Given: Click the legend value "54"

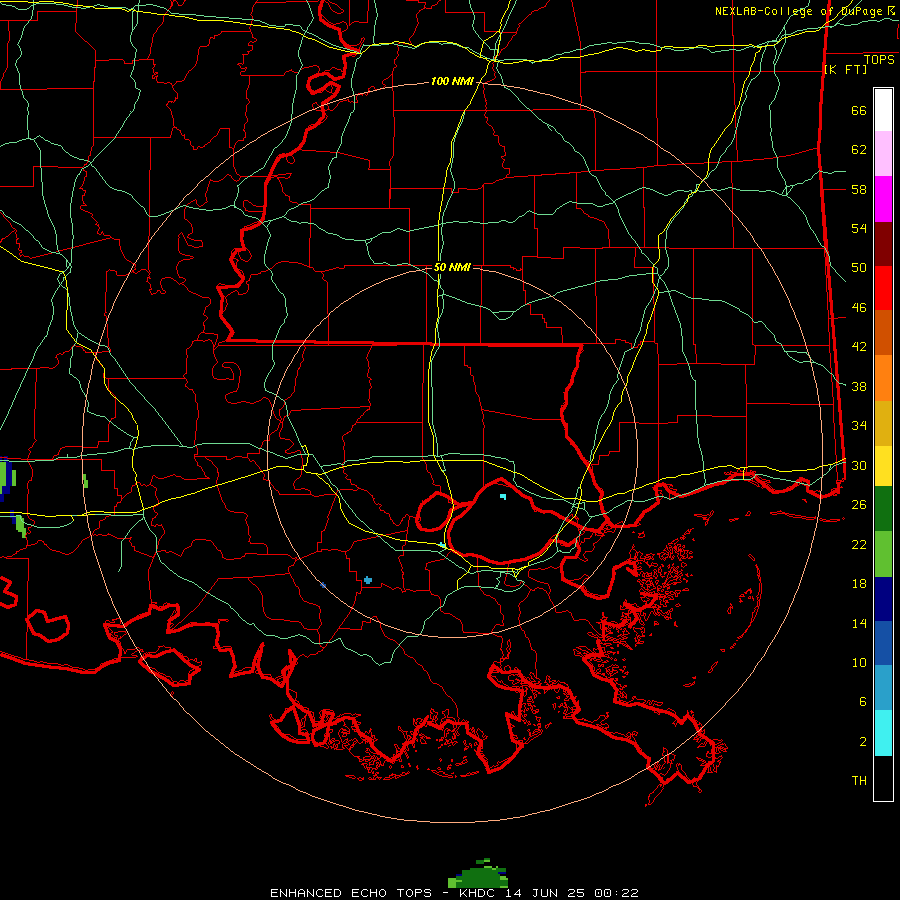Looking at the screenshot, I should tap(859, 228).
